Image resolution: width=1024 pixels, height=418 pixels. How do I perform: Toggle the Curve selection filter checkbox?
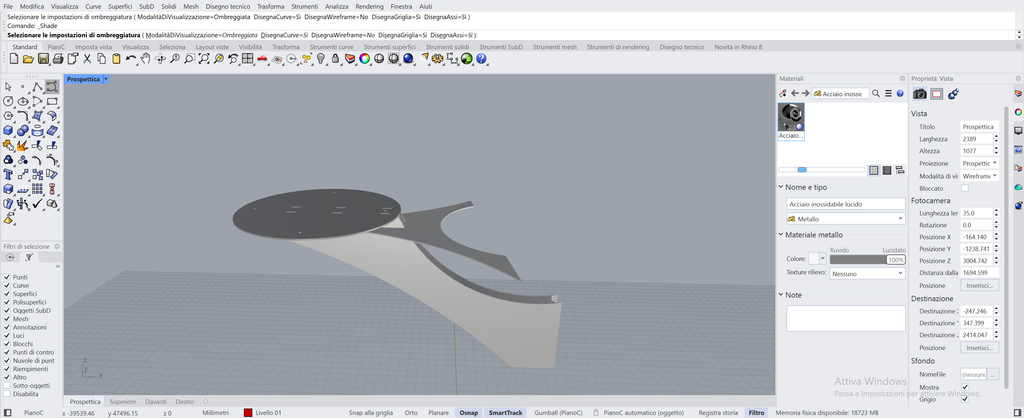point(7,285)
